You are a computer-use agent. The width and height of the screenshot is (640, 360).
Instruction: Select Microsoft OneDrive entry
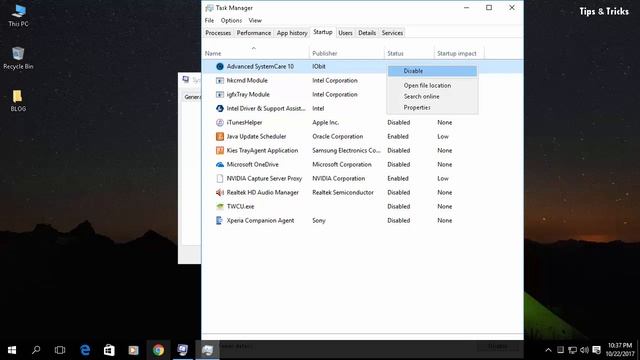click(253, 164)
